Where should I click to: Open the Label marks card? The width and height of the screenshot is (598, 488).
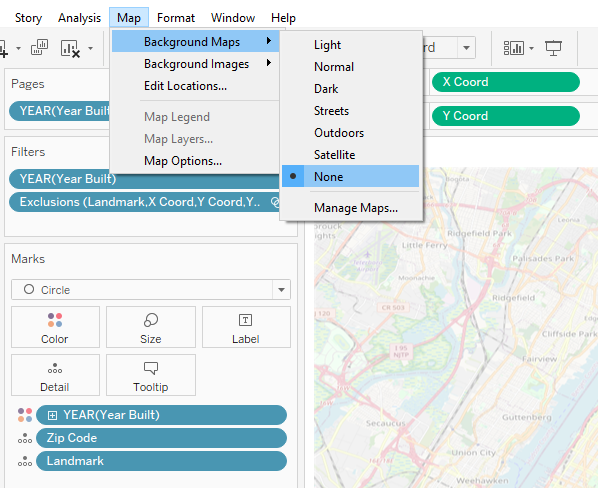click(x=246, y=327)
